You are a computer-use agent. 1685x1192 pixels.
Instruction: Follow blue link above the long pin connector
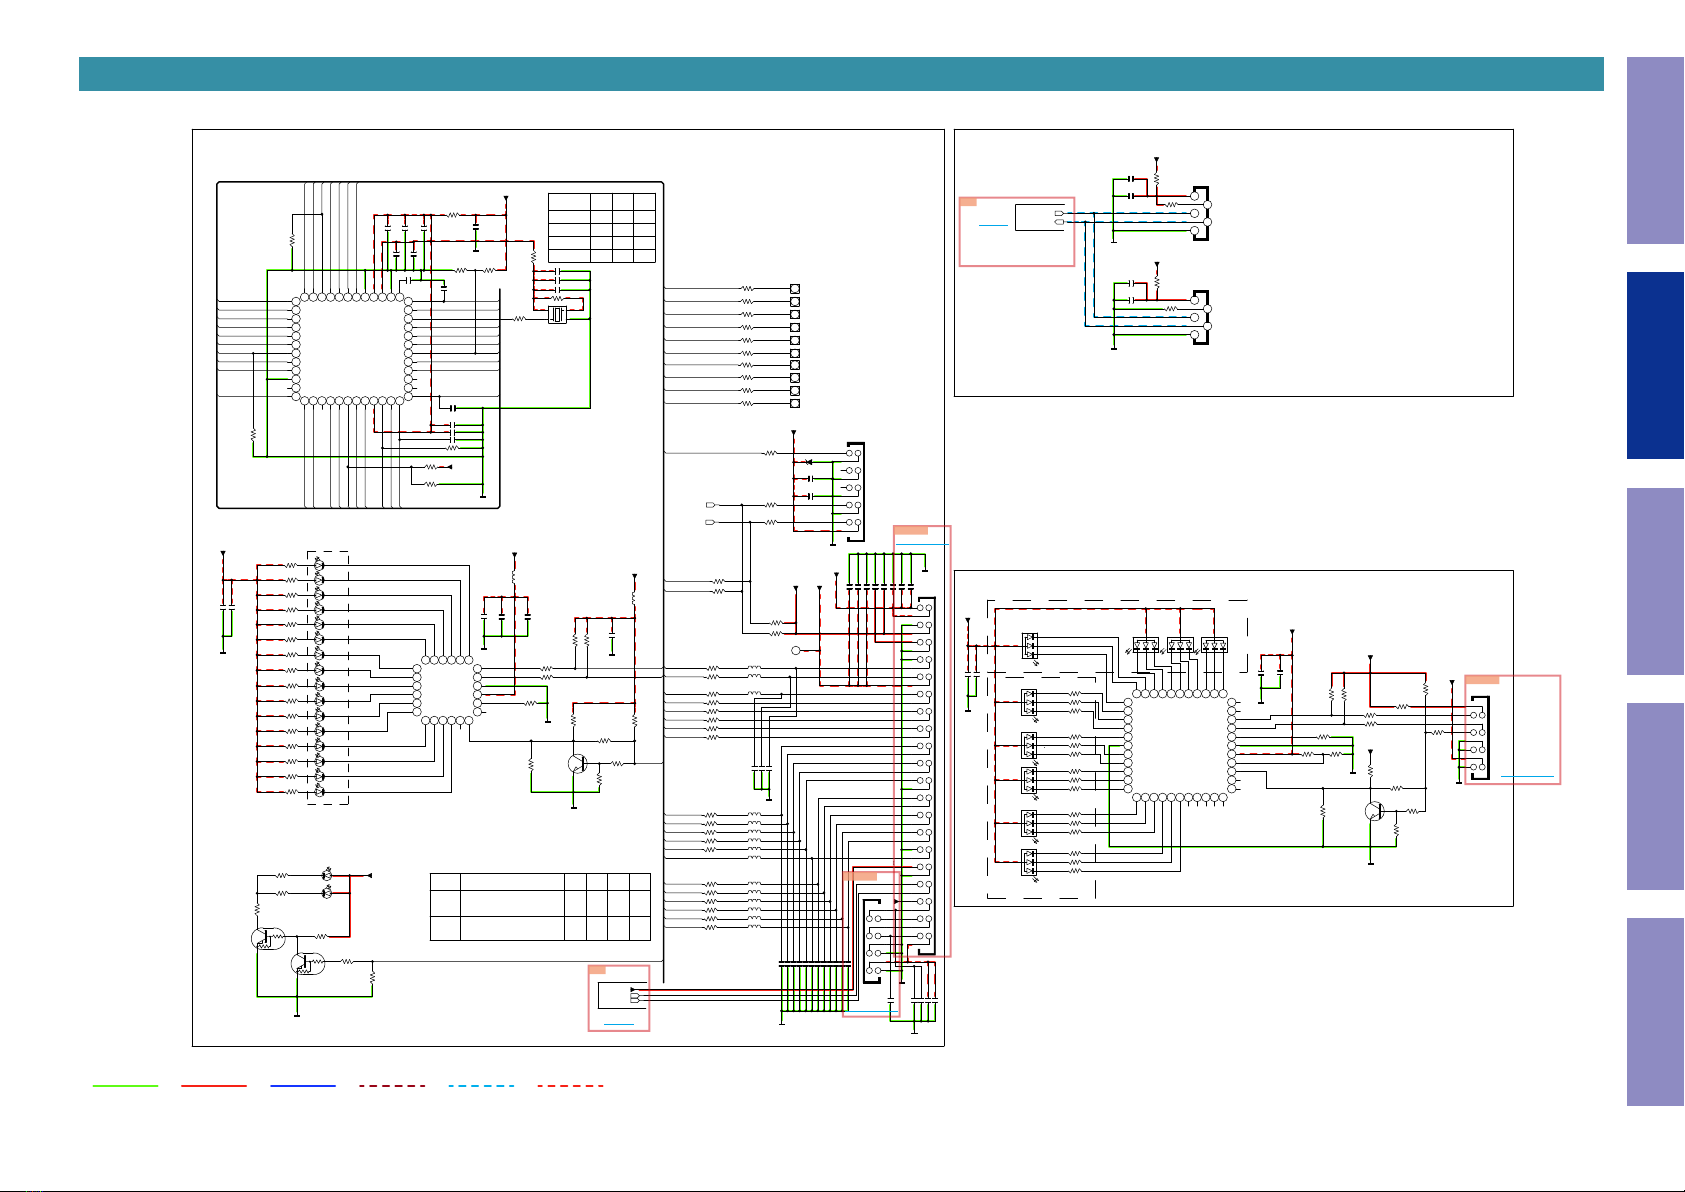point(922,544)
